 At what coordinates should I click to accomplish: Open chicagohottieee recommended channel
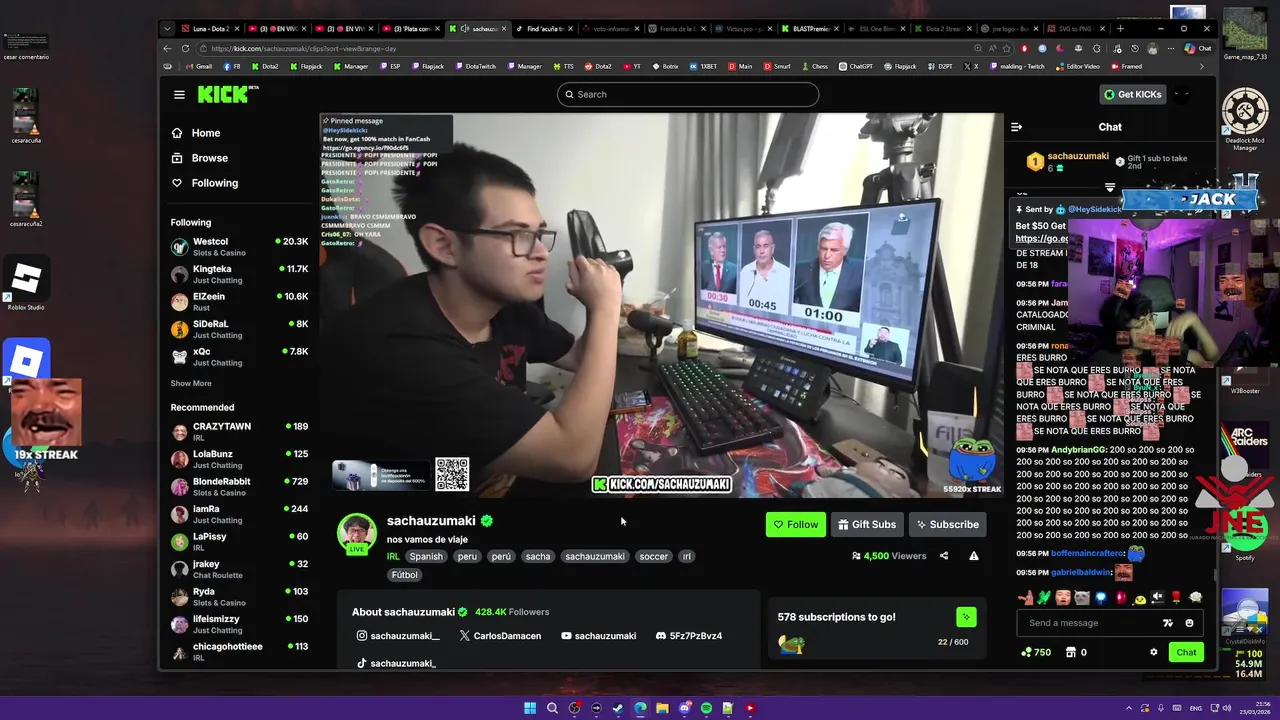pyautogui.click(x=239, y=651)
